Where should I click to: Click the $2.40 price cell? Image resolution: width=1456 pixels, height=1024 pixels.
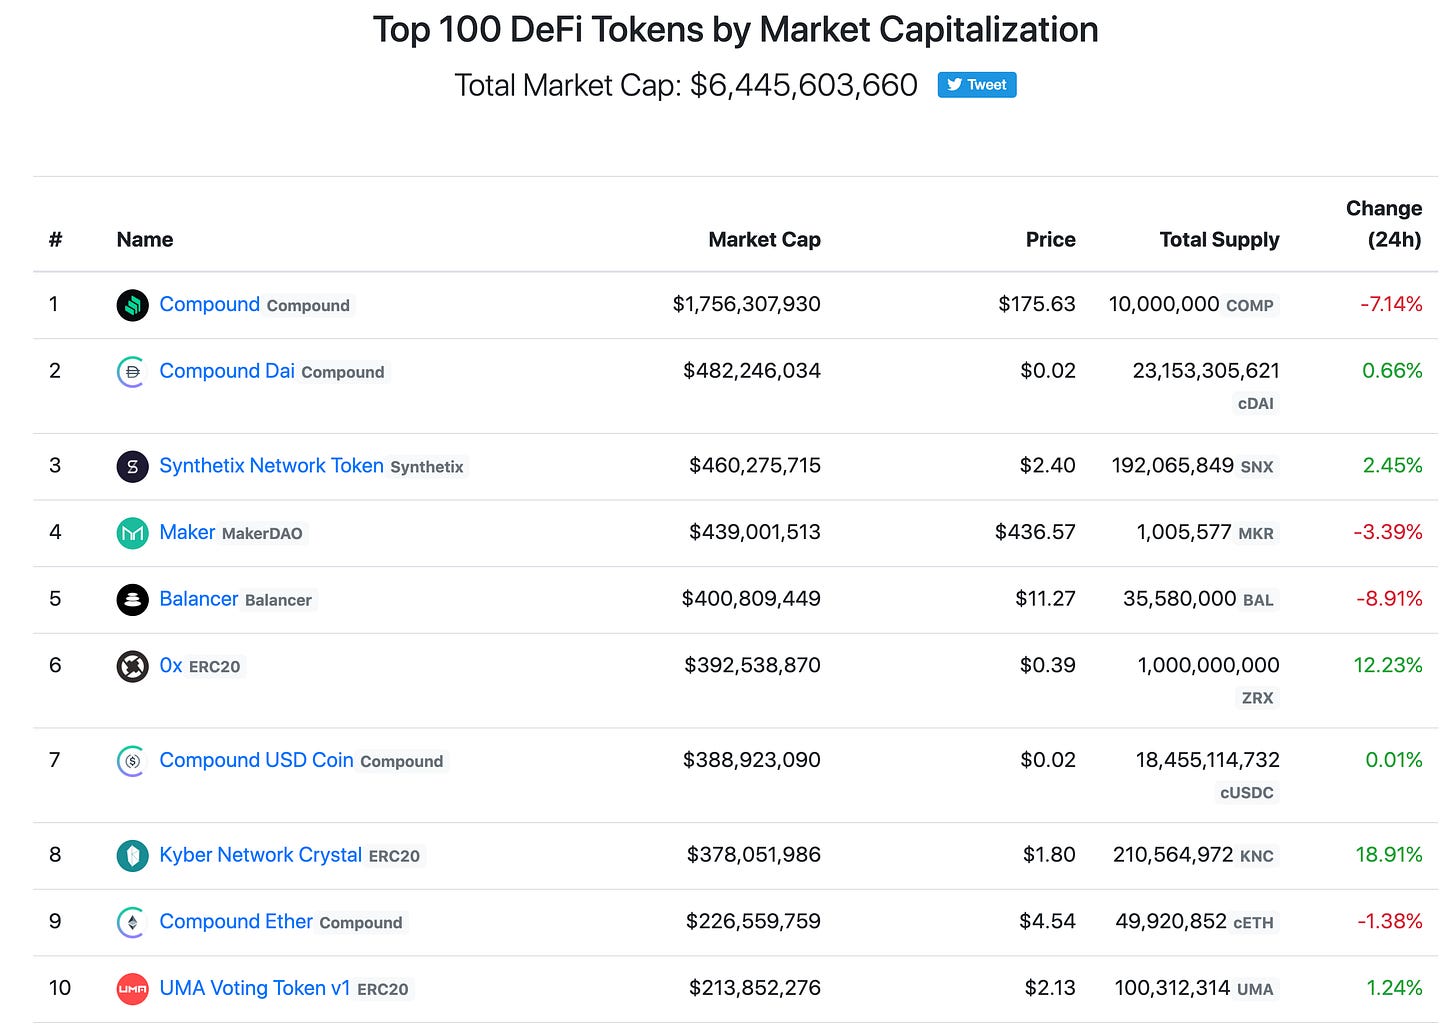[x=1047, y=465]
